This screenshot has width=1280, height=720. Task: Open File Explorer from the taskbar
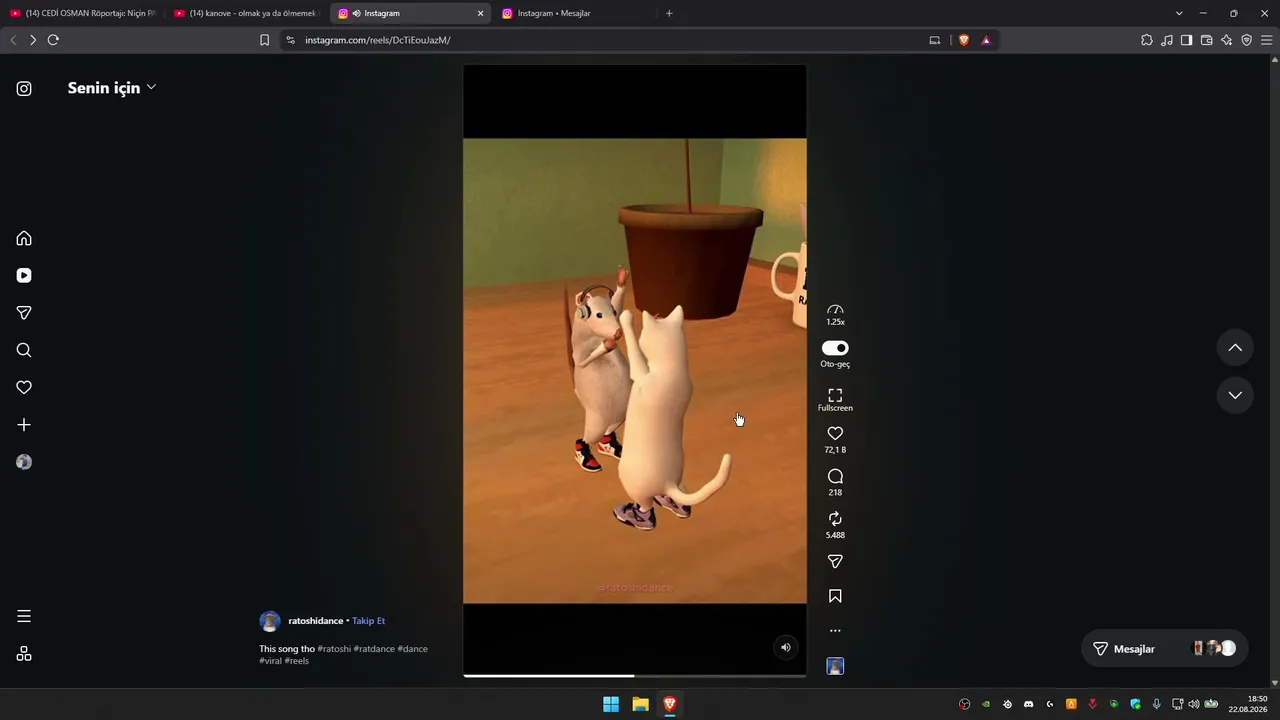pyautogui.click(x=641, y=704)
